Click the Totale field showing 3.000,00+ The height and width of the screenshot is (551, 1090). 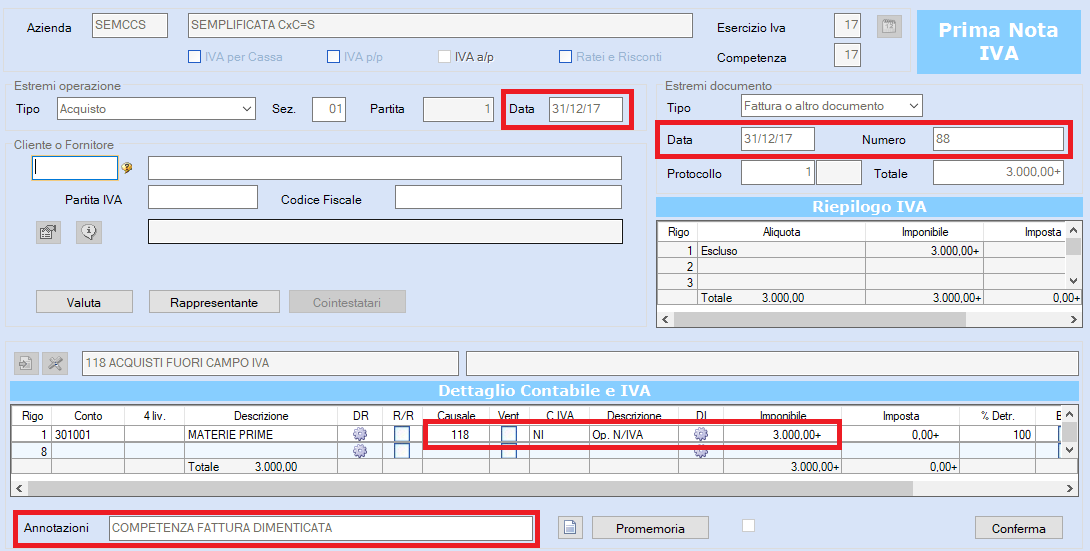(x=998, y=172)
